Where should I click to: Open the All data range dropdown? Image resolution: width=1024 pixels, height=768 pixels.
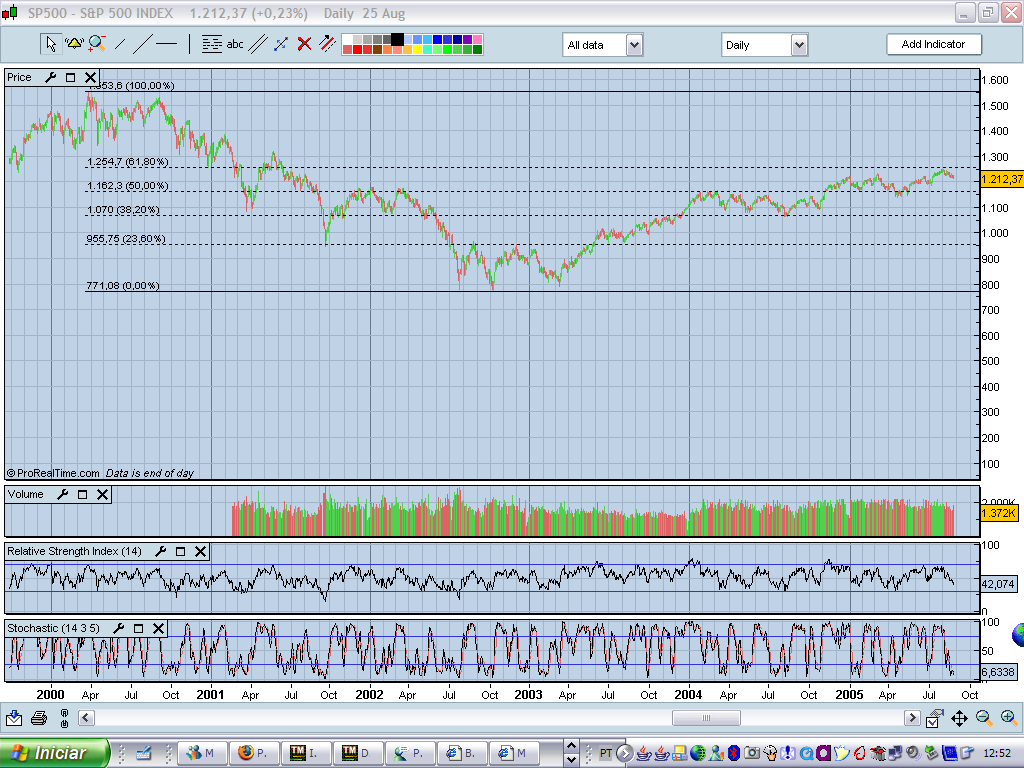(634, 45)
